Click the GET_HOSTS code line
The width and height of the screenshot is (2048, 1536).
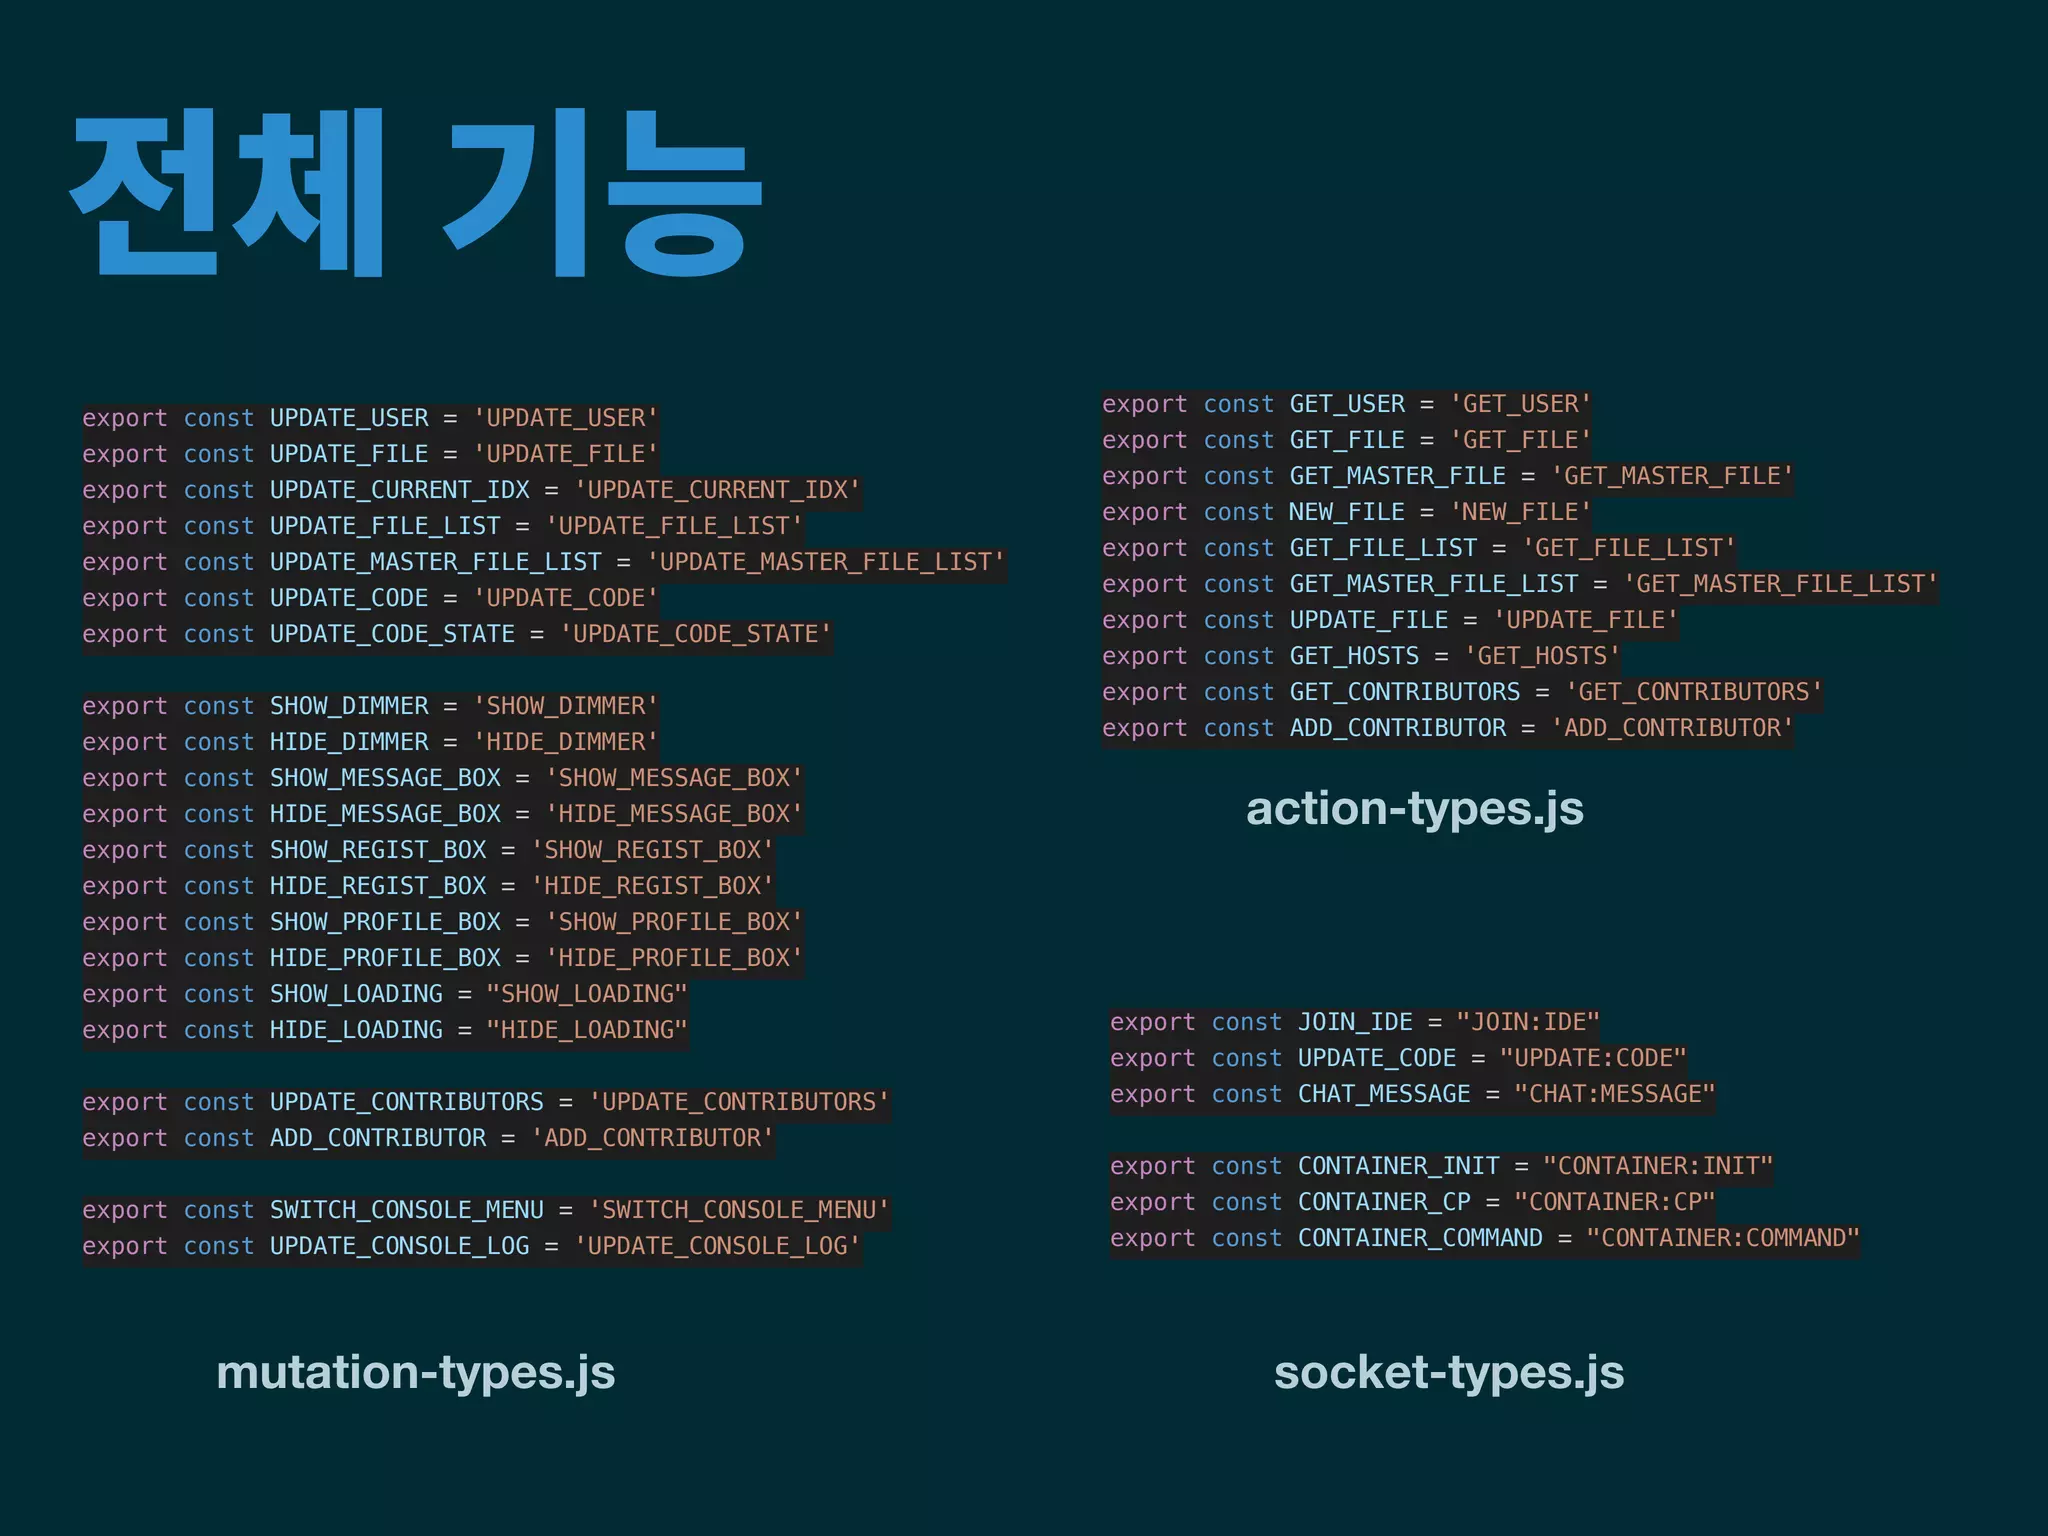tap(1361, 656)
